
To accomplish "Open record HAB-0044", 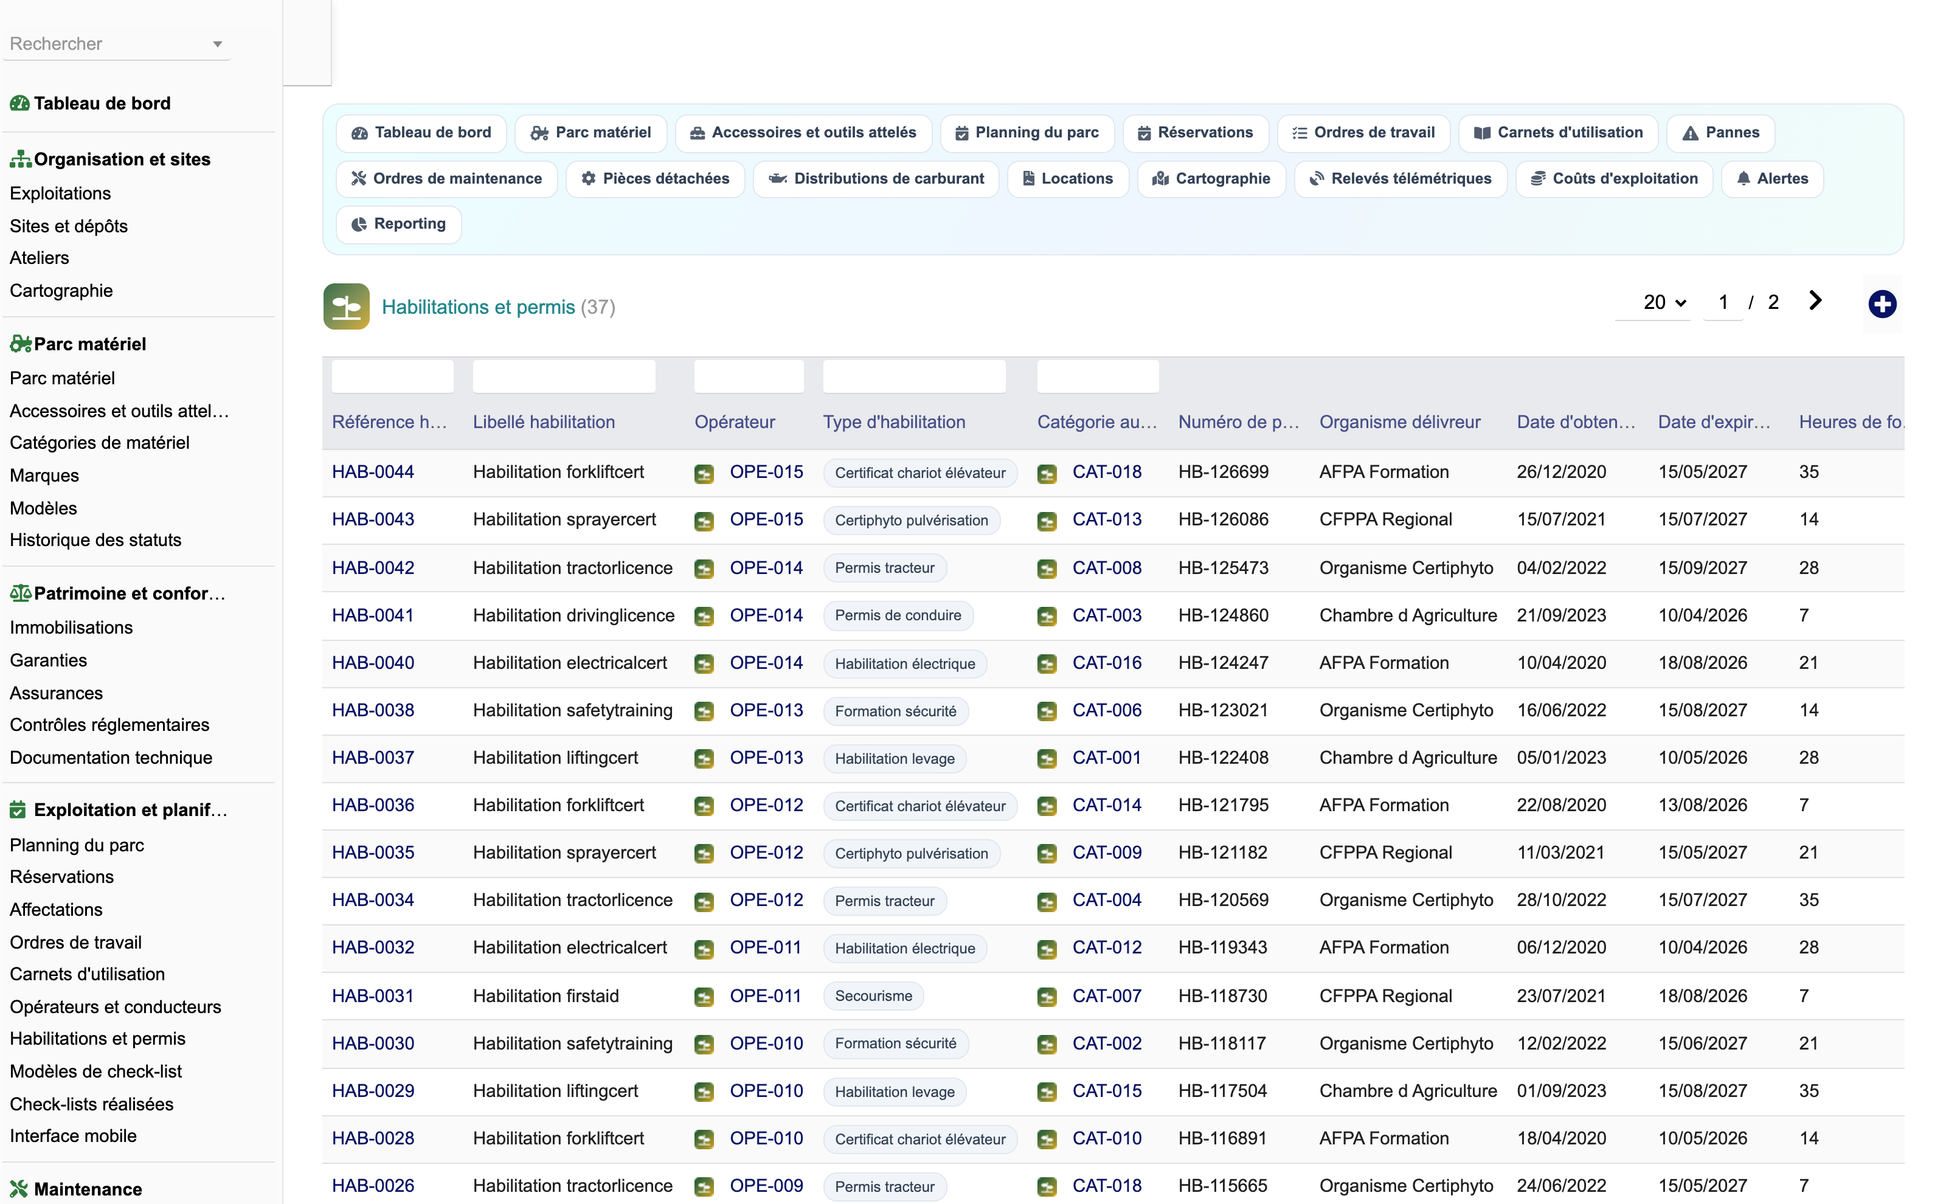I will click(373, 472).
